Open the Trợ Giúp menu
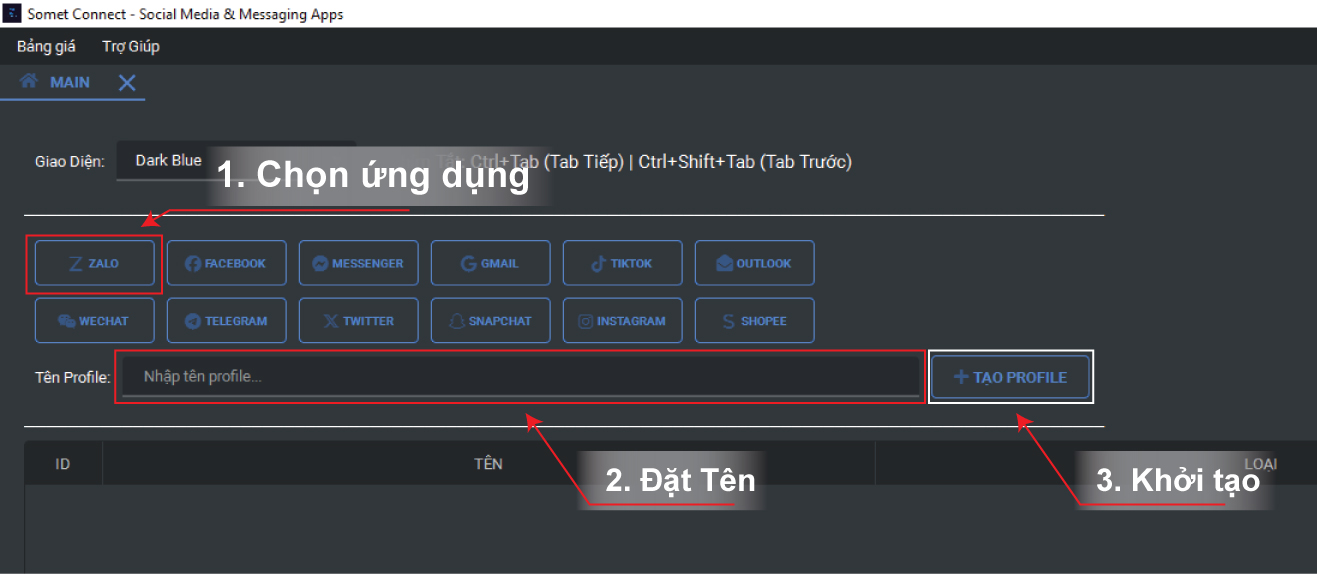Image resolution: width=1317 pixels, height=574 pixels. tap(131, 46)
